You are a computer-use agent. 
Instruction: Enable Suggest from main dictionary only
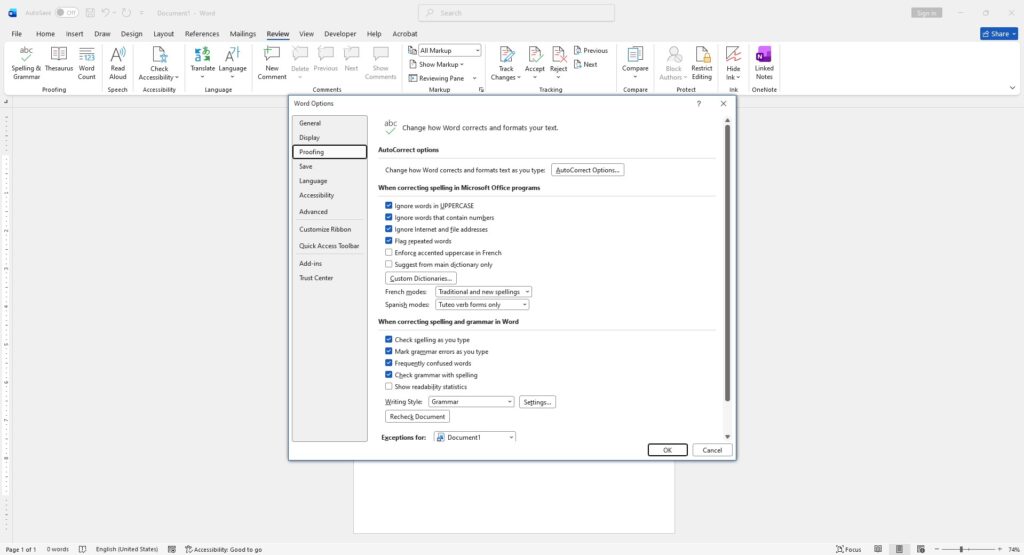point(389,264)
